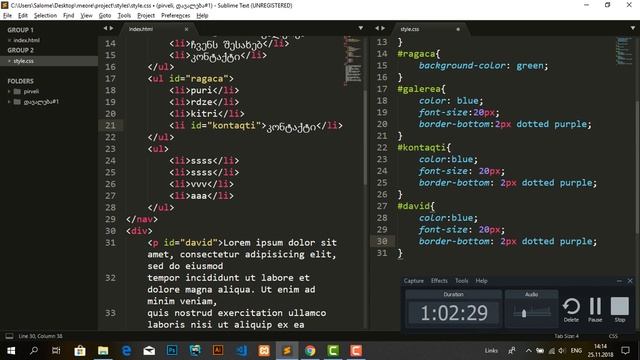
Task: Toggle sidebar using status bar icon
Action: [x=9, y=336]
